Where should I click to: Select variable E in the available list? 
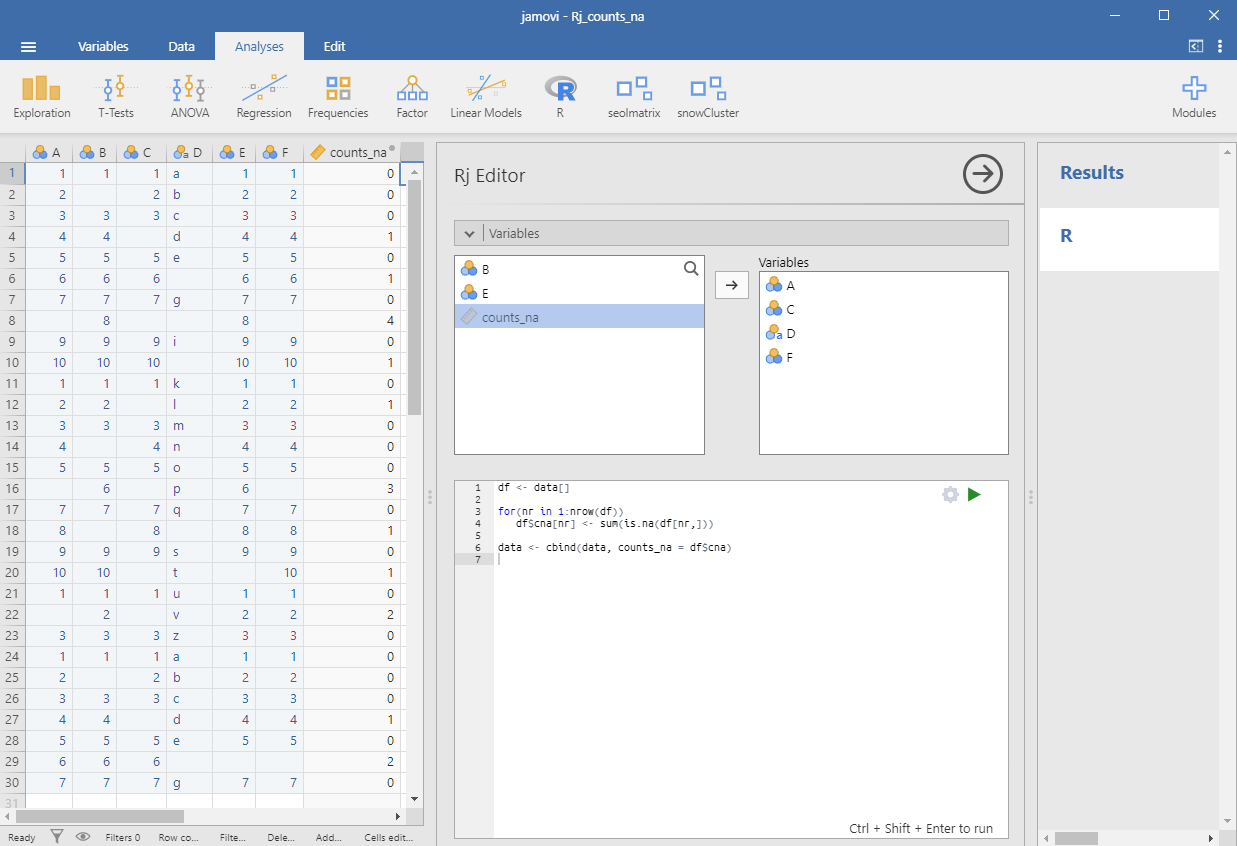(579, 293)
